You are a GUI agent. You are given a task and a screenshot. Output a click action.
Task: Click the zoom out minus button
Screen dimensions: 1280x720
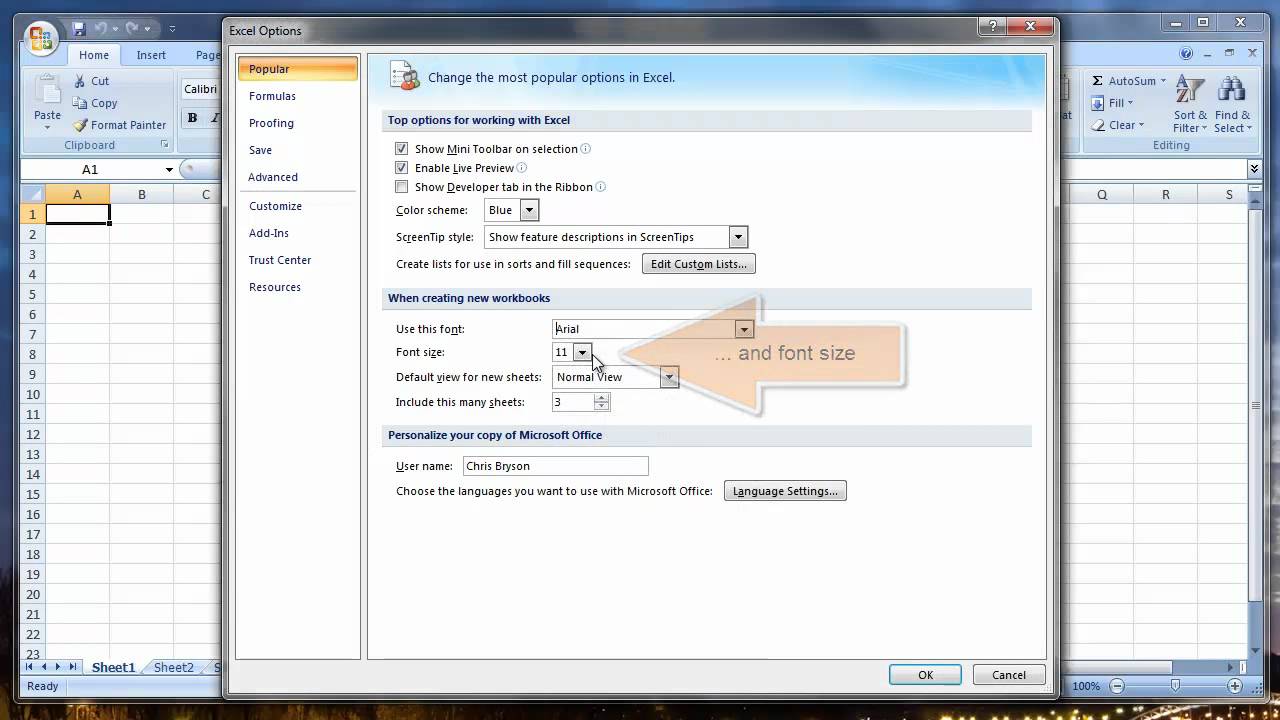pos(1117,686)
